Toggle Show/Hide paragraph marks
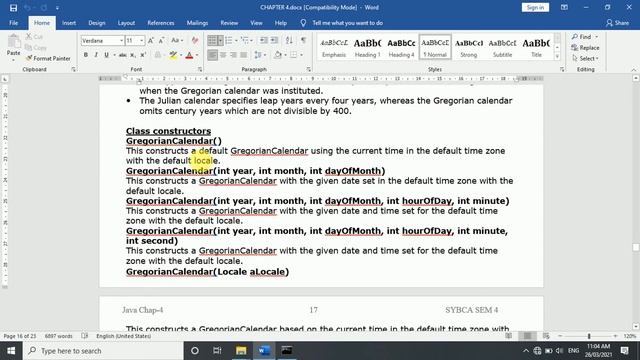 click(303, 40)
